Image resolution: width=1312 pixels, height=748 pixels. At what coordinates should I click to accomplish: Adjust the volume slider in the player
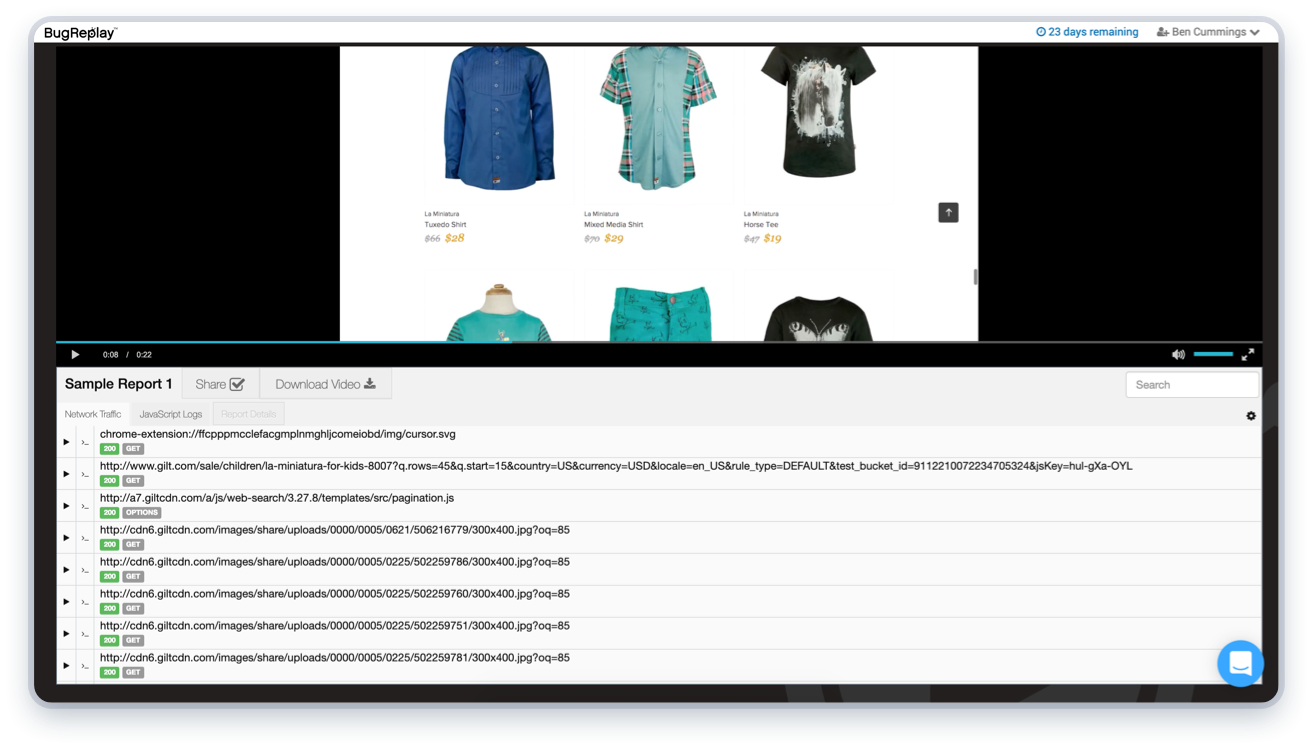[x=1213, y=354]
